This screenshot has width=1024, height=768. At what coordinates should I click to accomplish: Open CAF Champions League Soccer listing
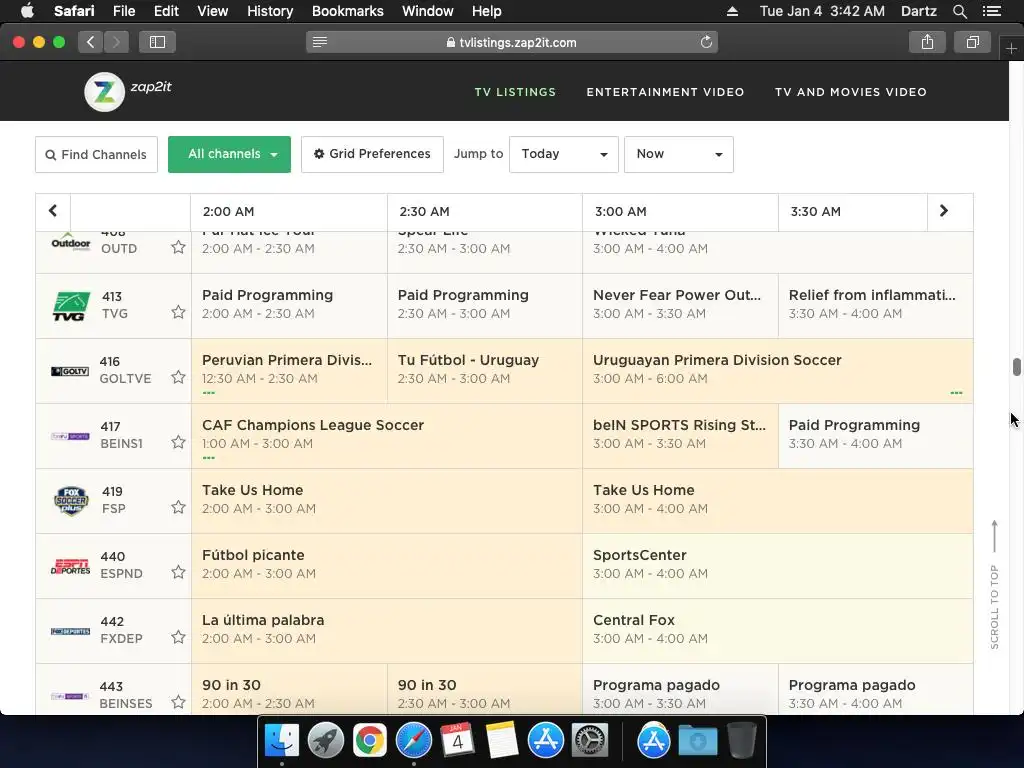[387, 436]
